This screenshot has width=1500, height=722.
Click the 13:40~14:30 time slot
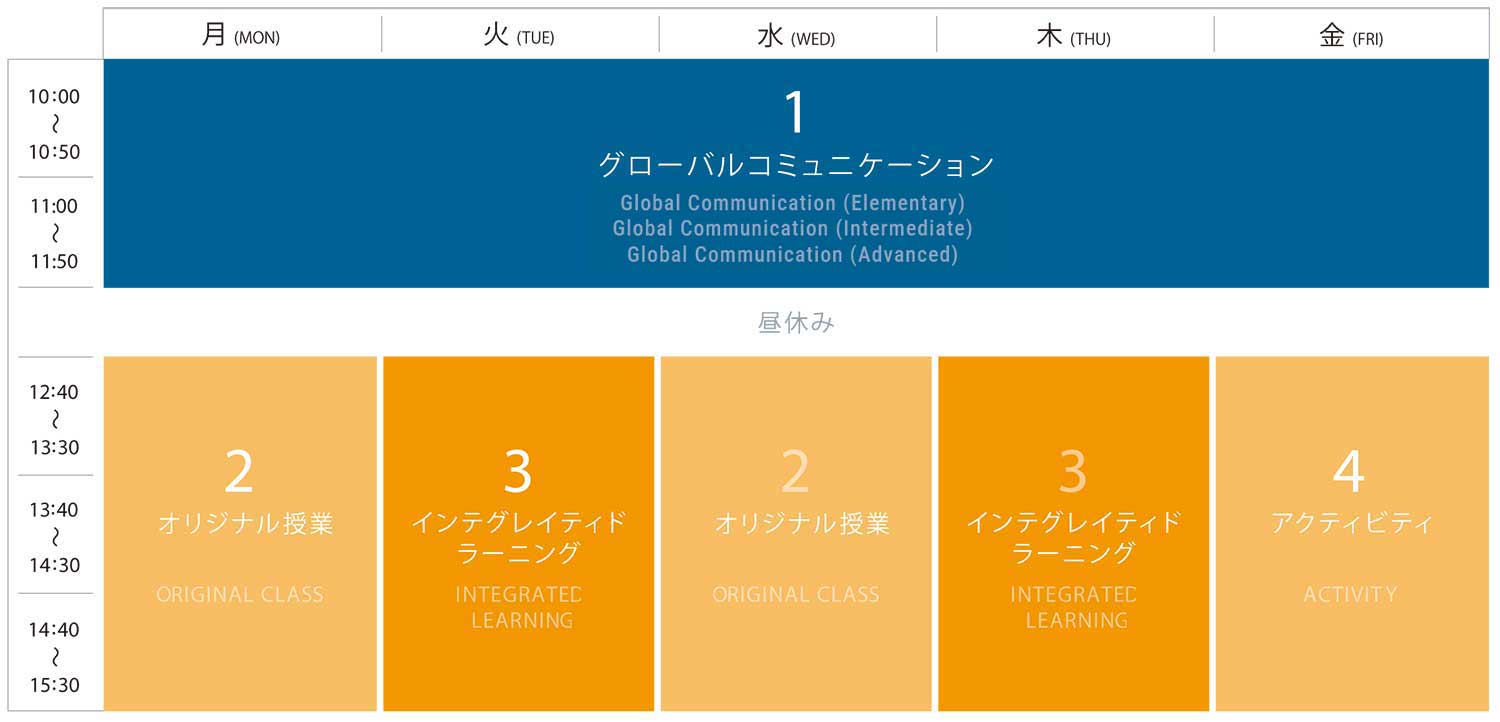tap(54, 537)
